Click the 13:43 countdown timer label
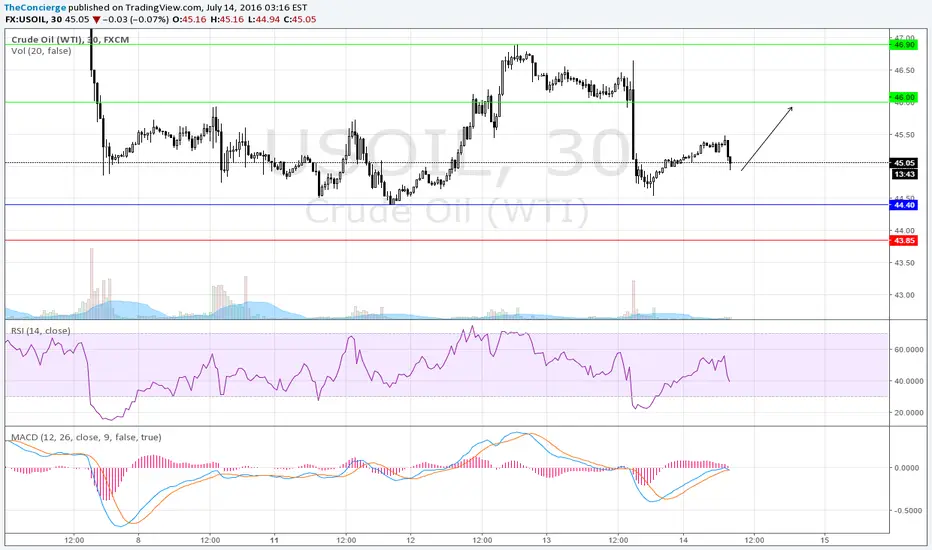This screenshot has height=550, width=932. (x=904, y=174)
